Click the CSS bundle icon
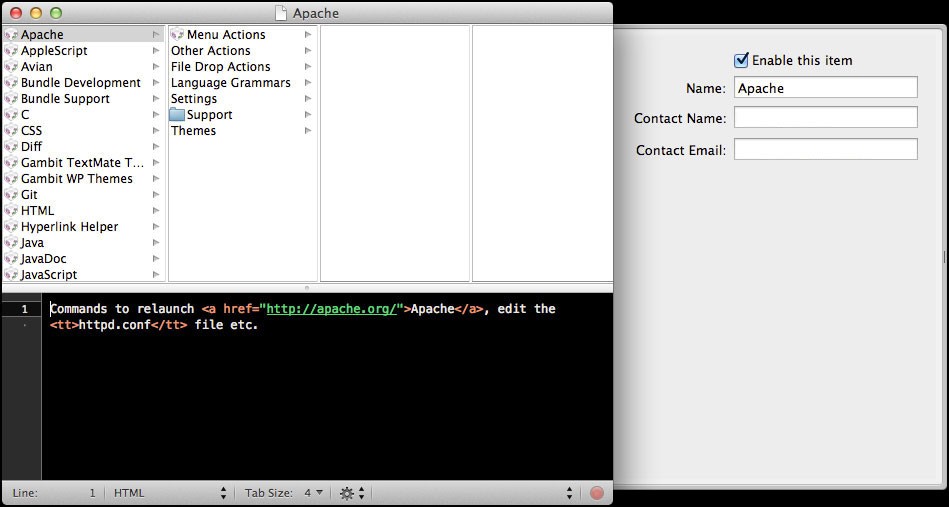Image resolution: width=949 pixels, height=507 pixels. 11,131
